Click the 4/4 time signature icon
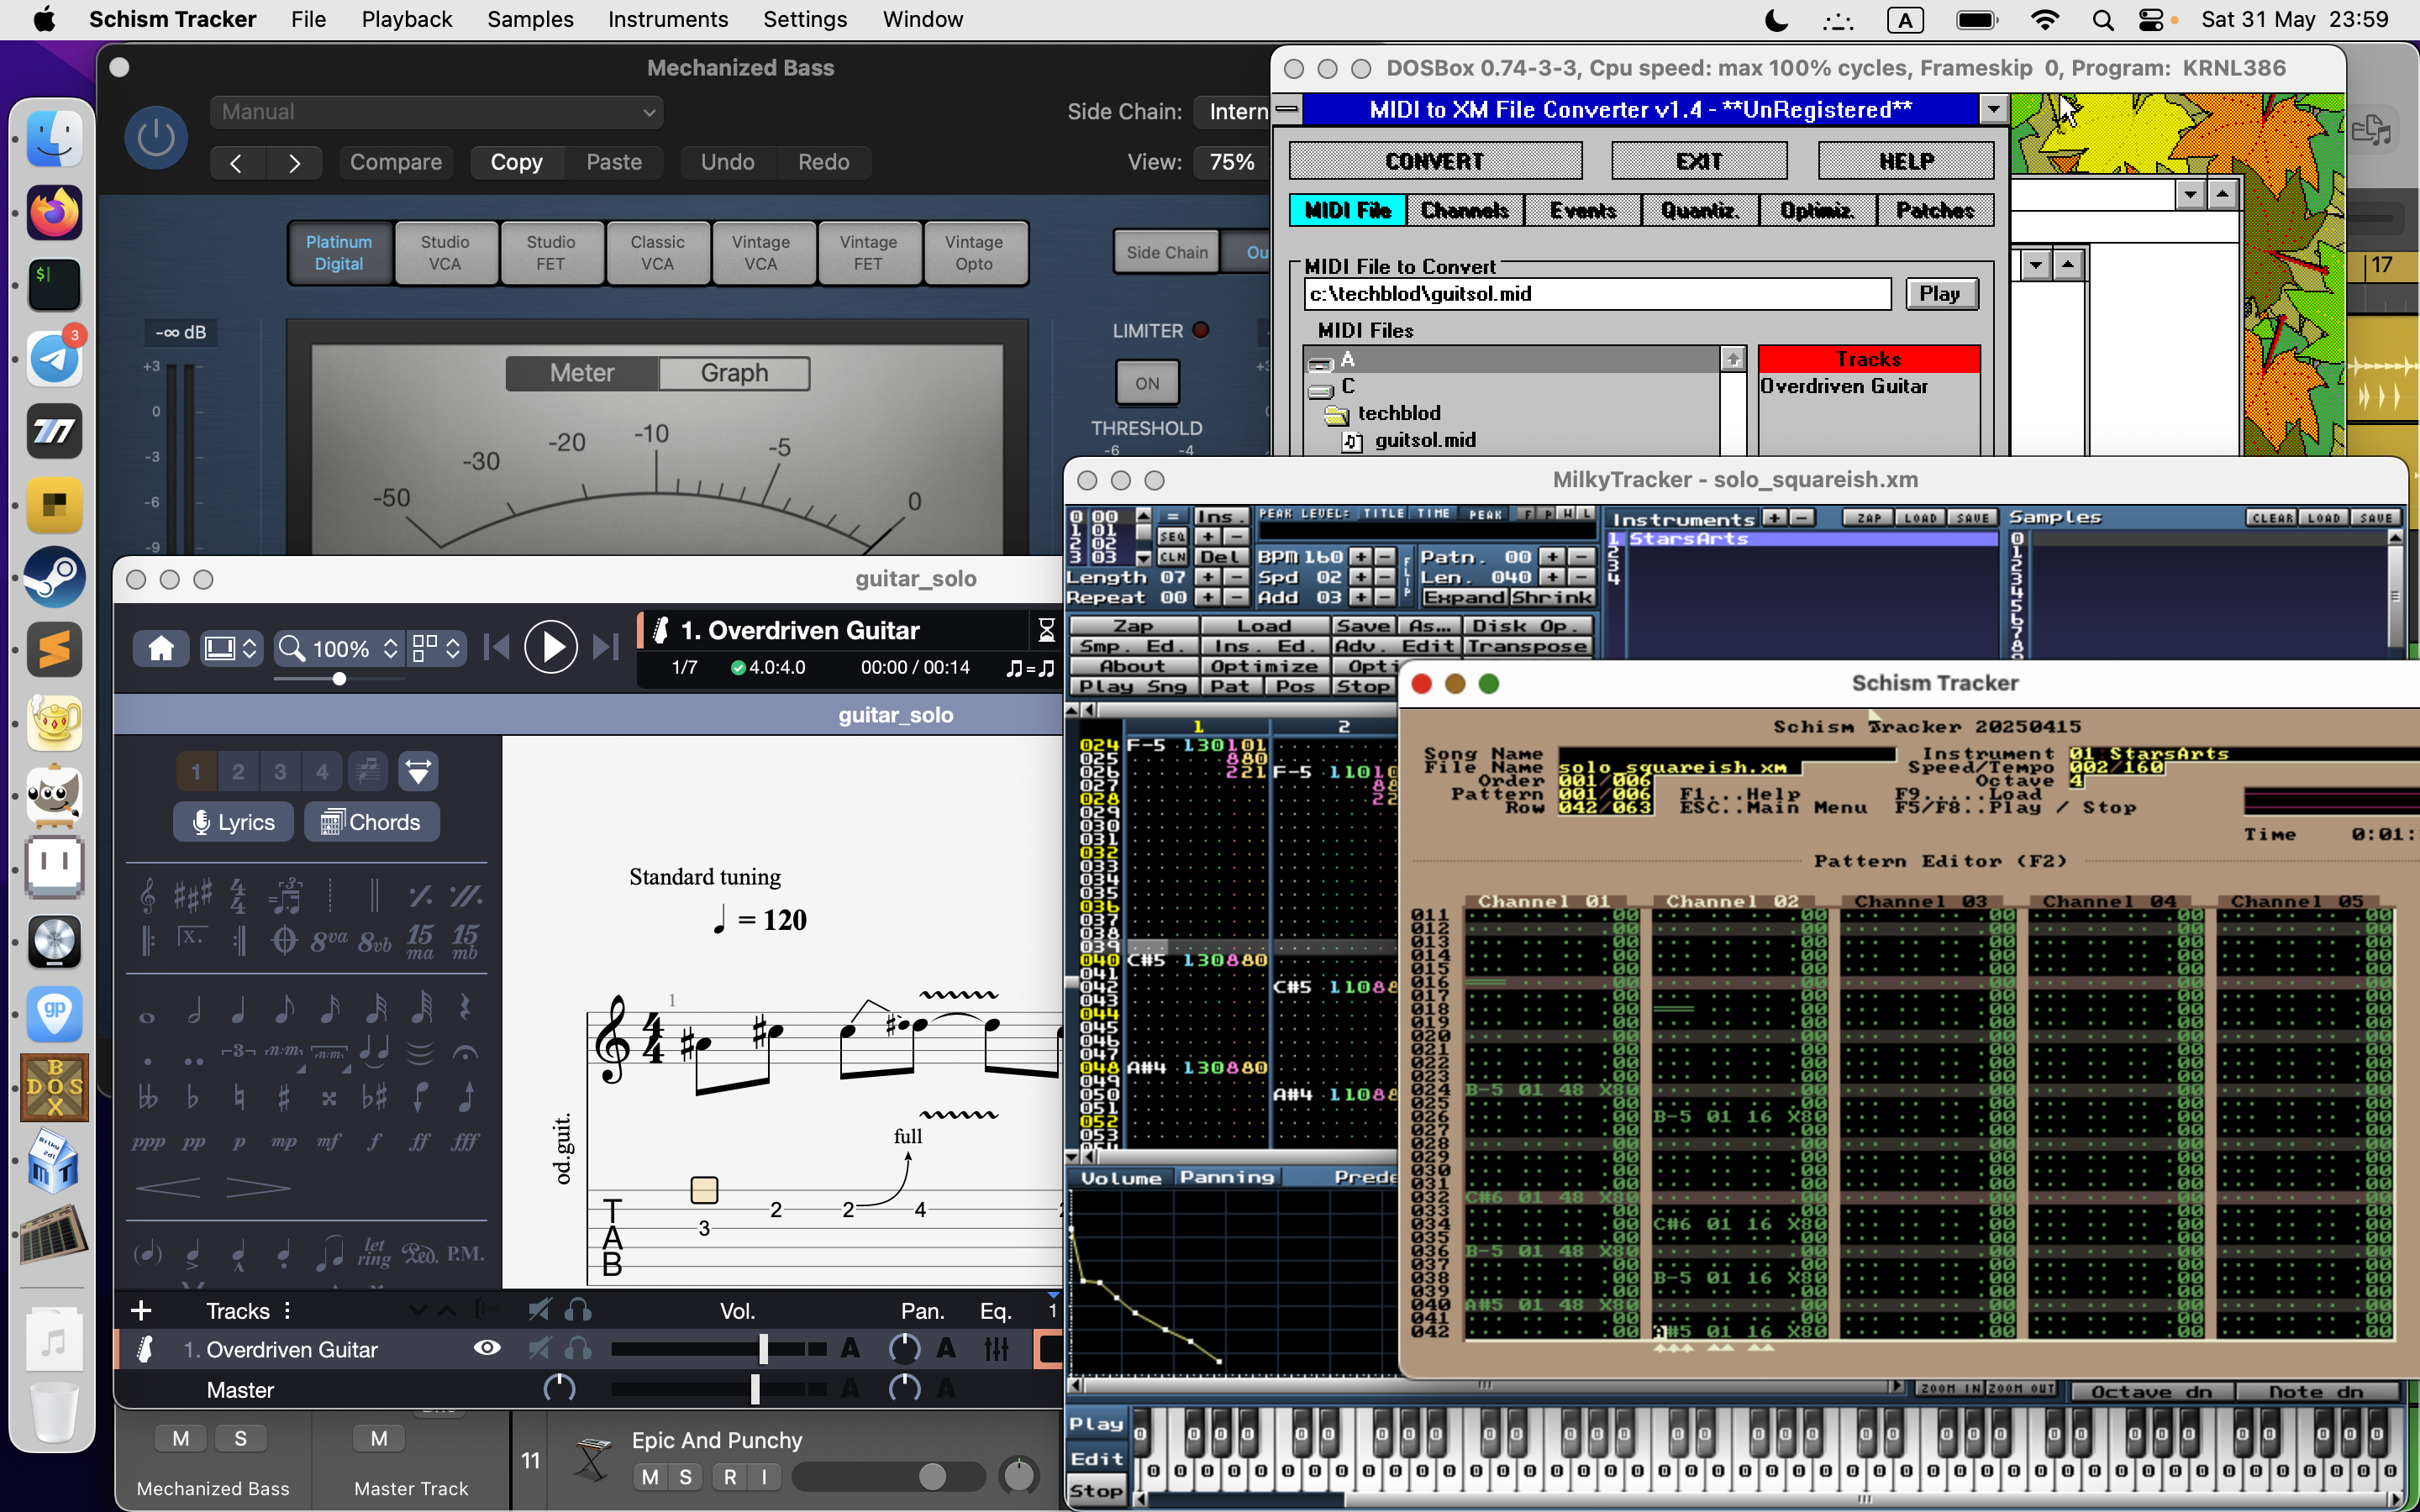The width and height of the screenshot is (2420, 1512). [x=238, y=895]
